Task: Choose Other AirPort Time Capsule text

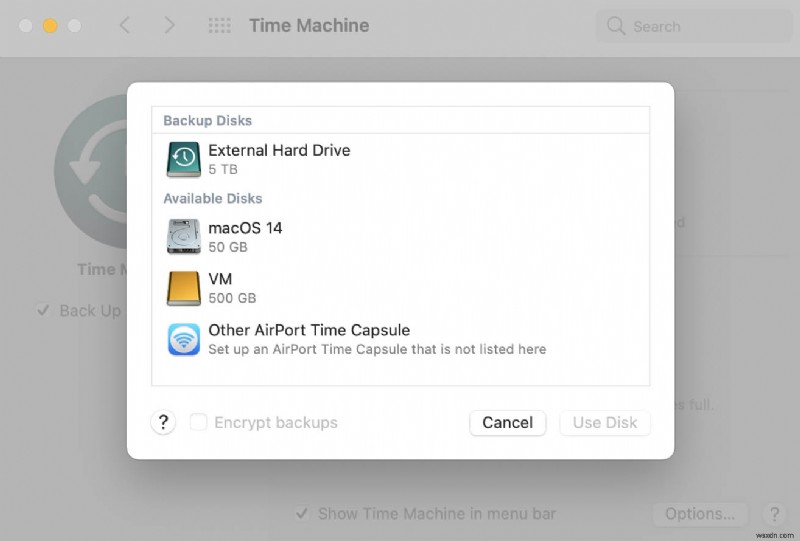Action: click(x=309, y=330)
